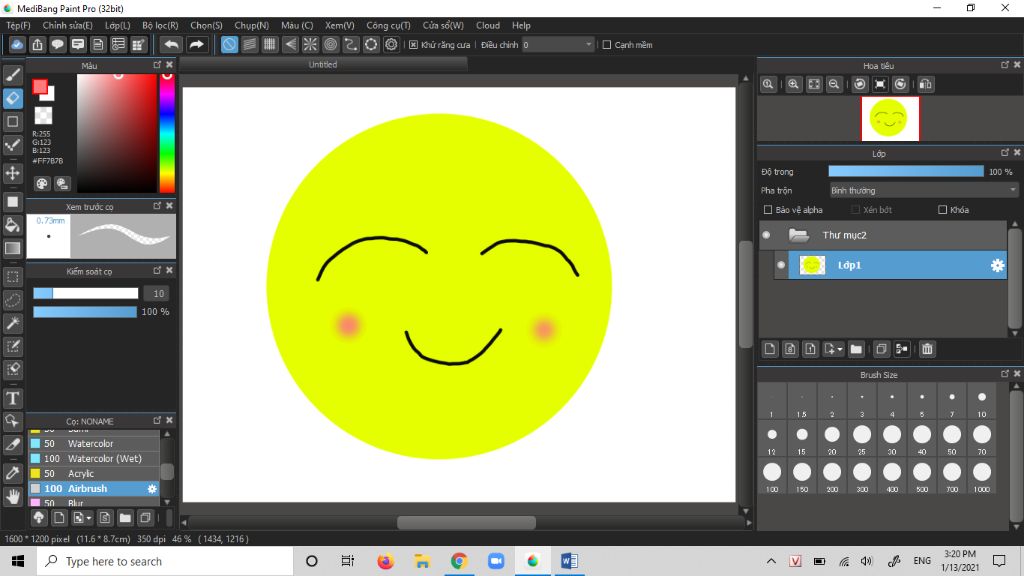Image resolution: width=1024 pixels, height=576 pixels.
Task: Add new layer folder icon
Action: point(856,349)
